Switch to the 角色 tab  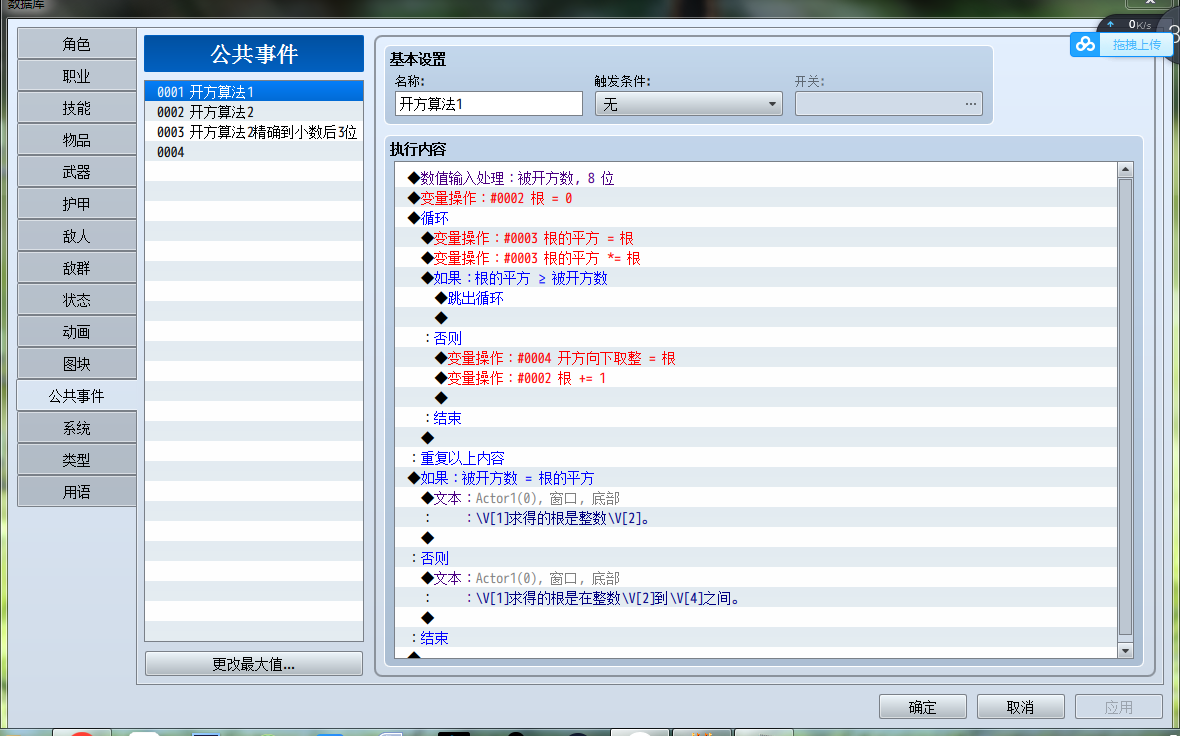coord(77,44)
